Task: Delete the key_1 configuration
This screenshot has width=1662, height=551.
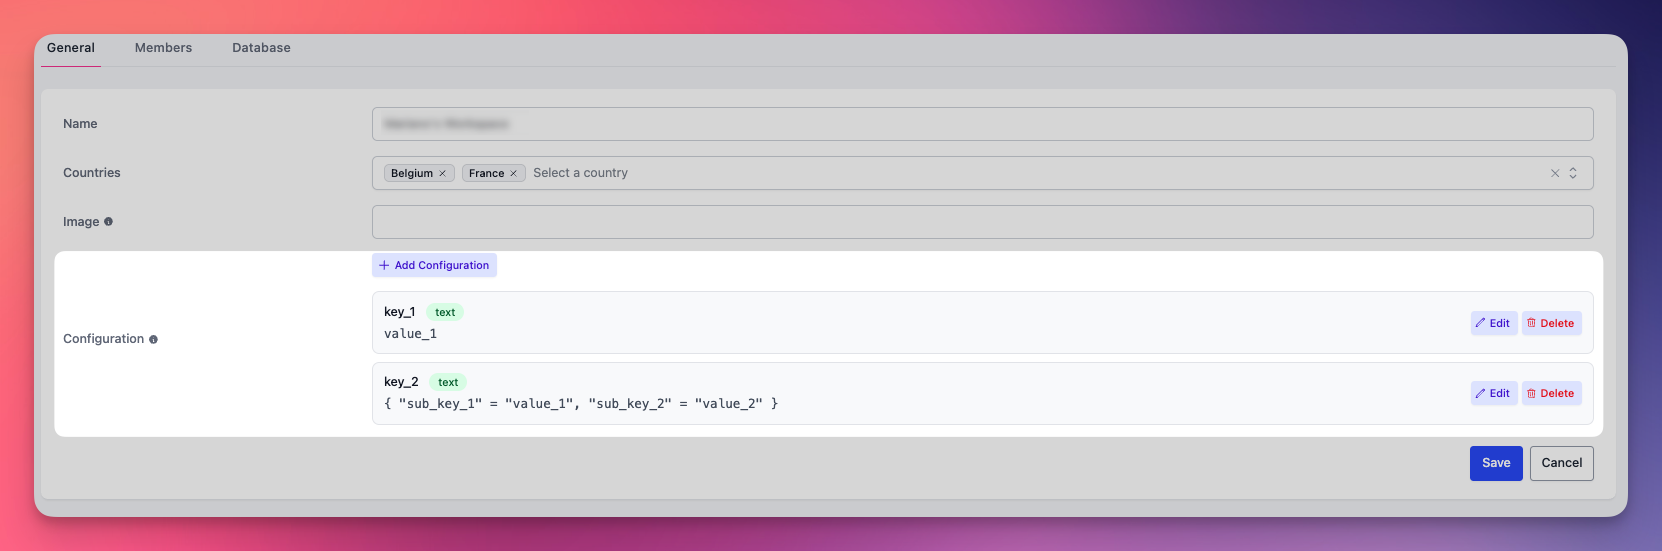Action: click(1551, 323)
